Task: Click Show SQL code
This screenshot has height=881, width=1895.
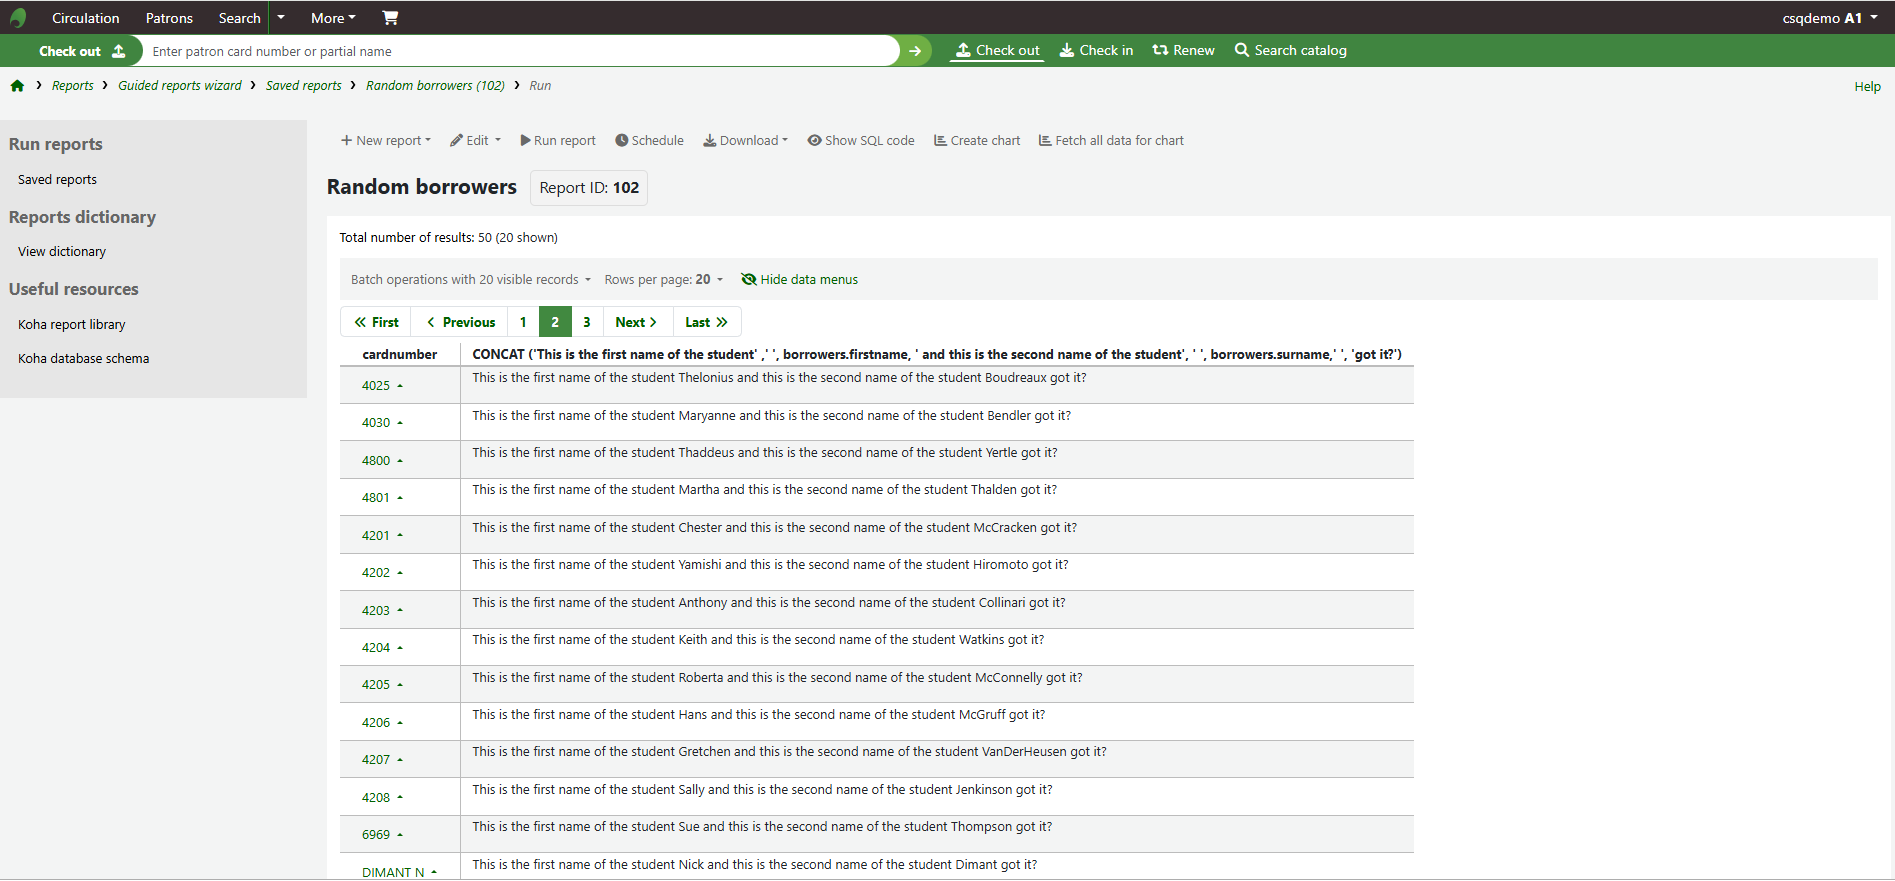Action: [861, 141]
